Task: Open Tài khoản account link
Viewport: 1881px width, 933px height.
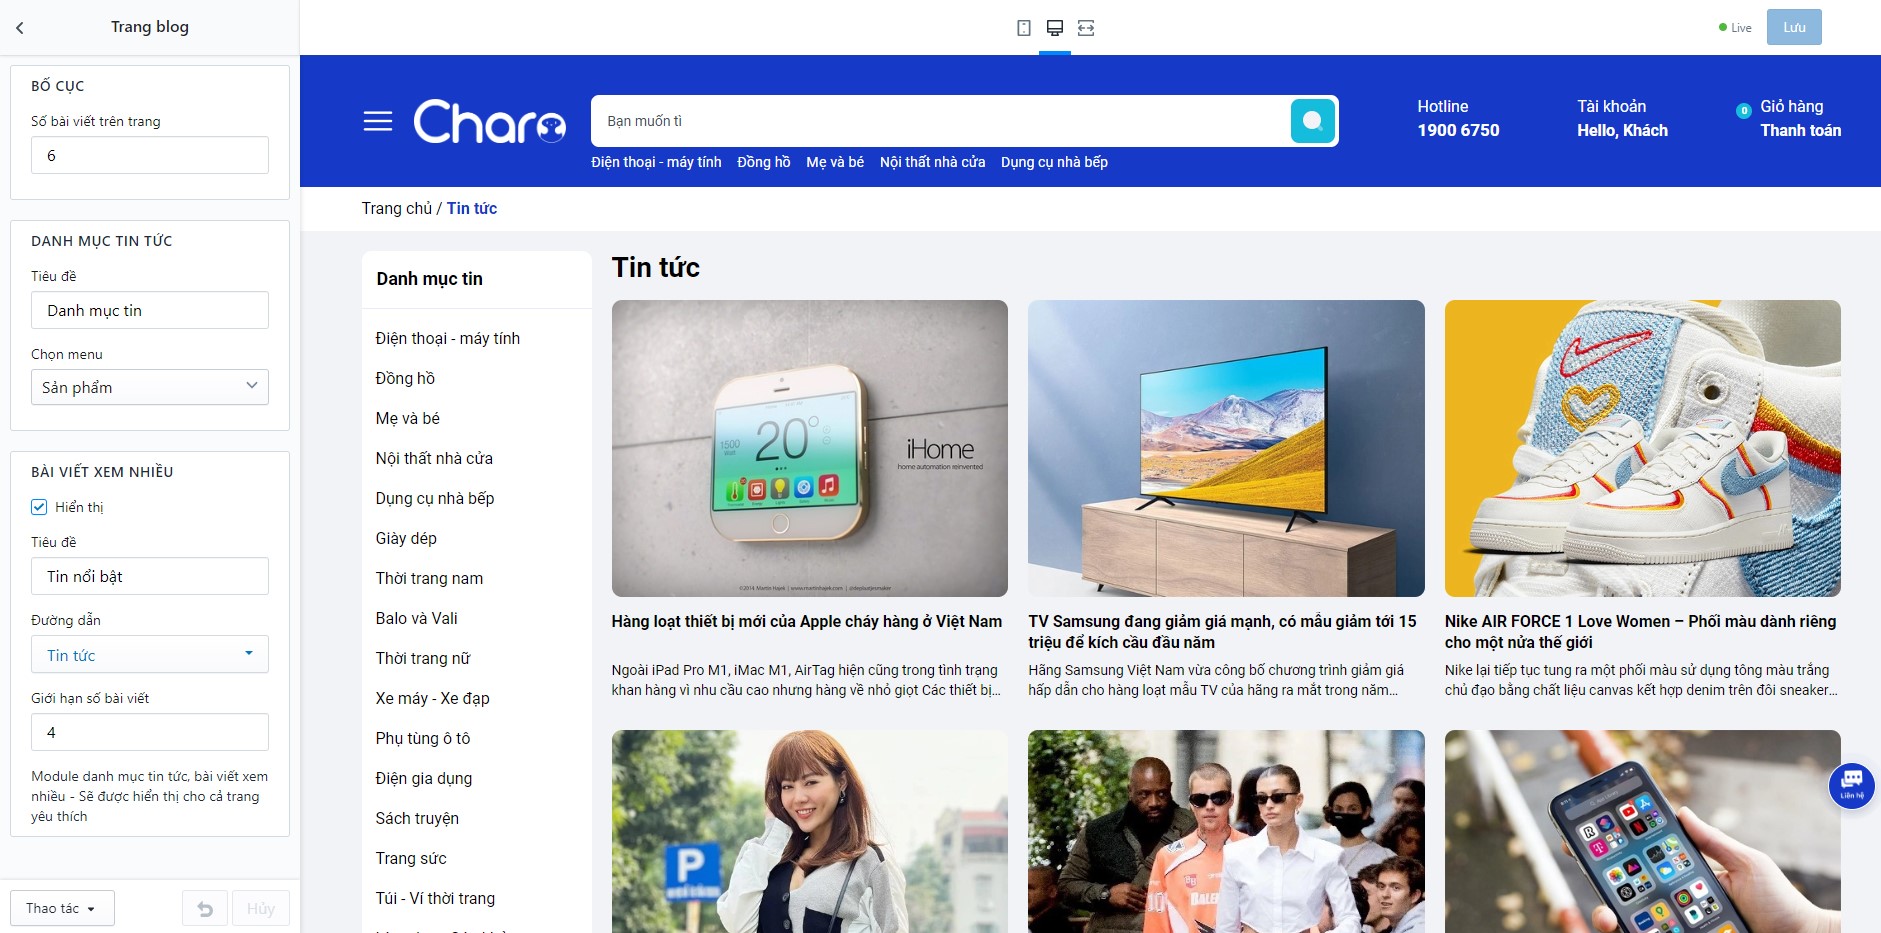Action: tap(1622, 118)
